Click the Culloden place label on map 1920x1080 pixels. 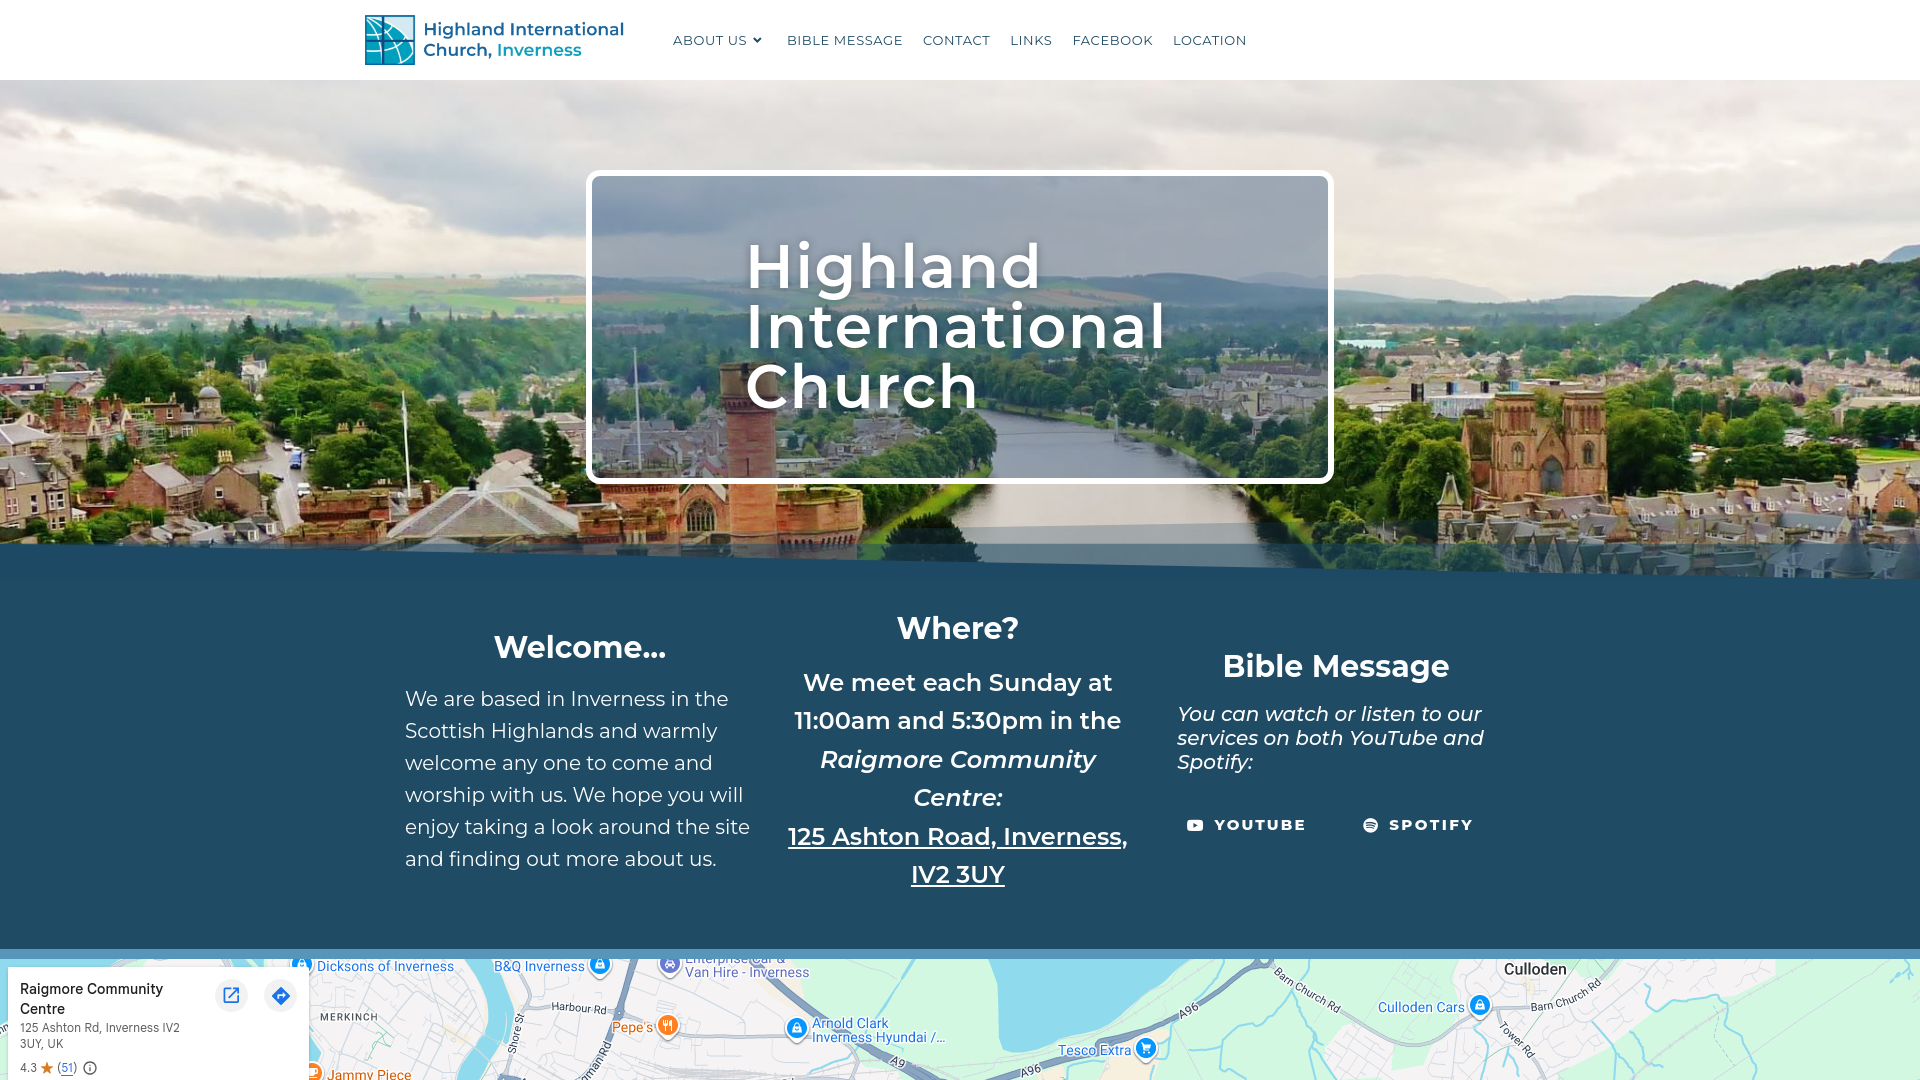[x=1535, y=969]
